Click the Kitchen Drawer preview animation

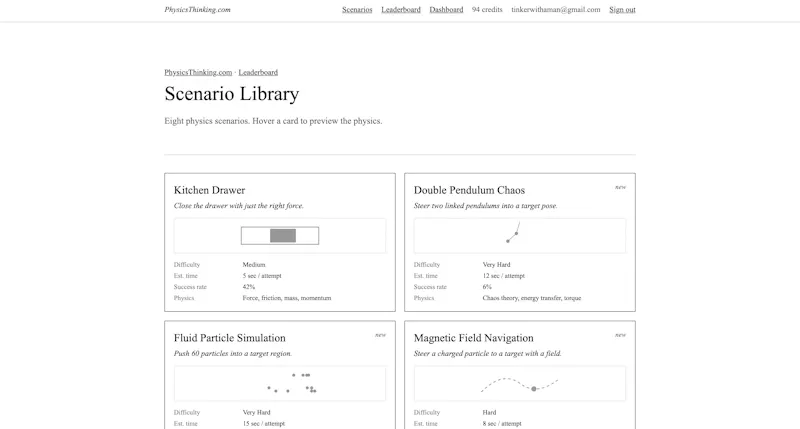pyautogui.click(x=280, y=236)
